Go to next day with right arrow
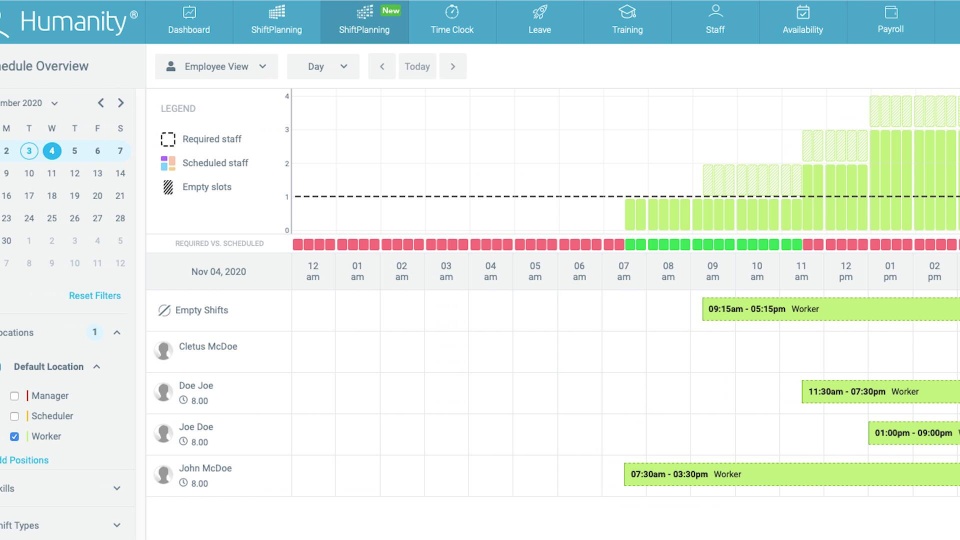This screenshot has height=540, width=960. [x=453, y=67]
